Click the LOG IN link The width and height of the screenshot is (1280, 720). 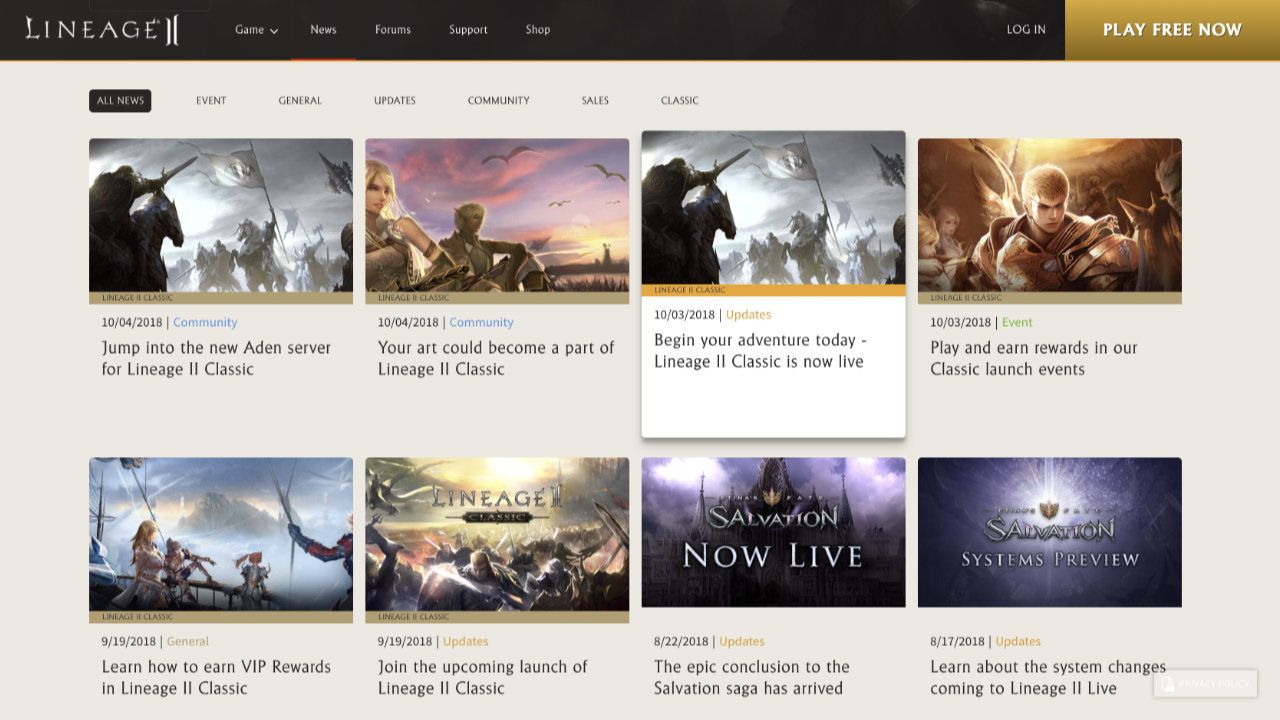click(1026, 30)
